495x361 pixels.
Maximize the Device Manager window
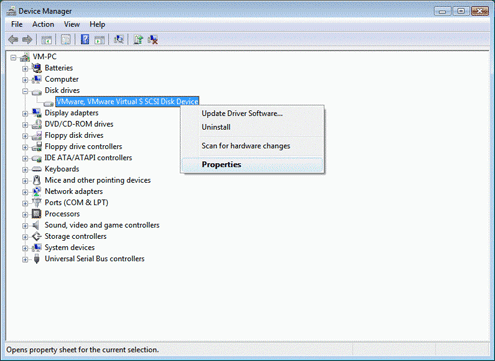461,11
